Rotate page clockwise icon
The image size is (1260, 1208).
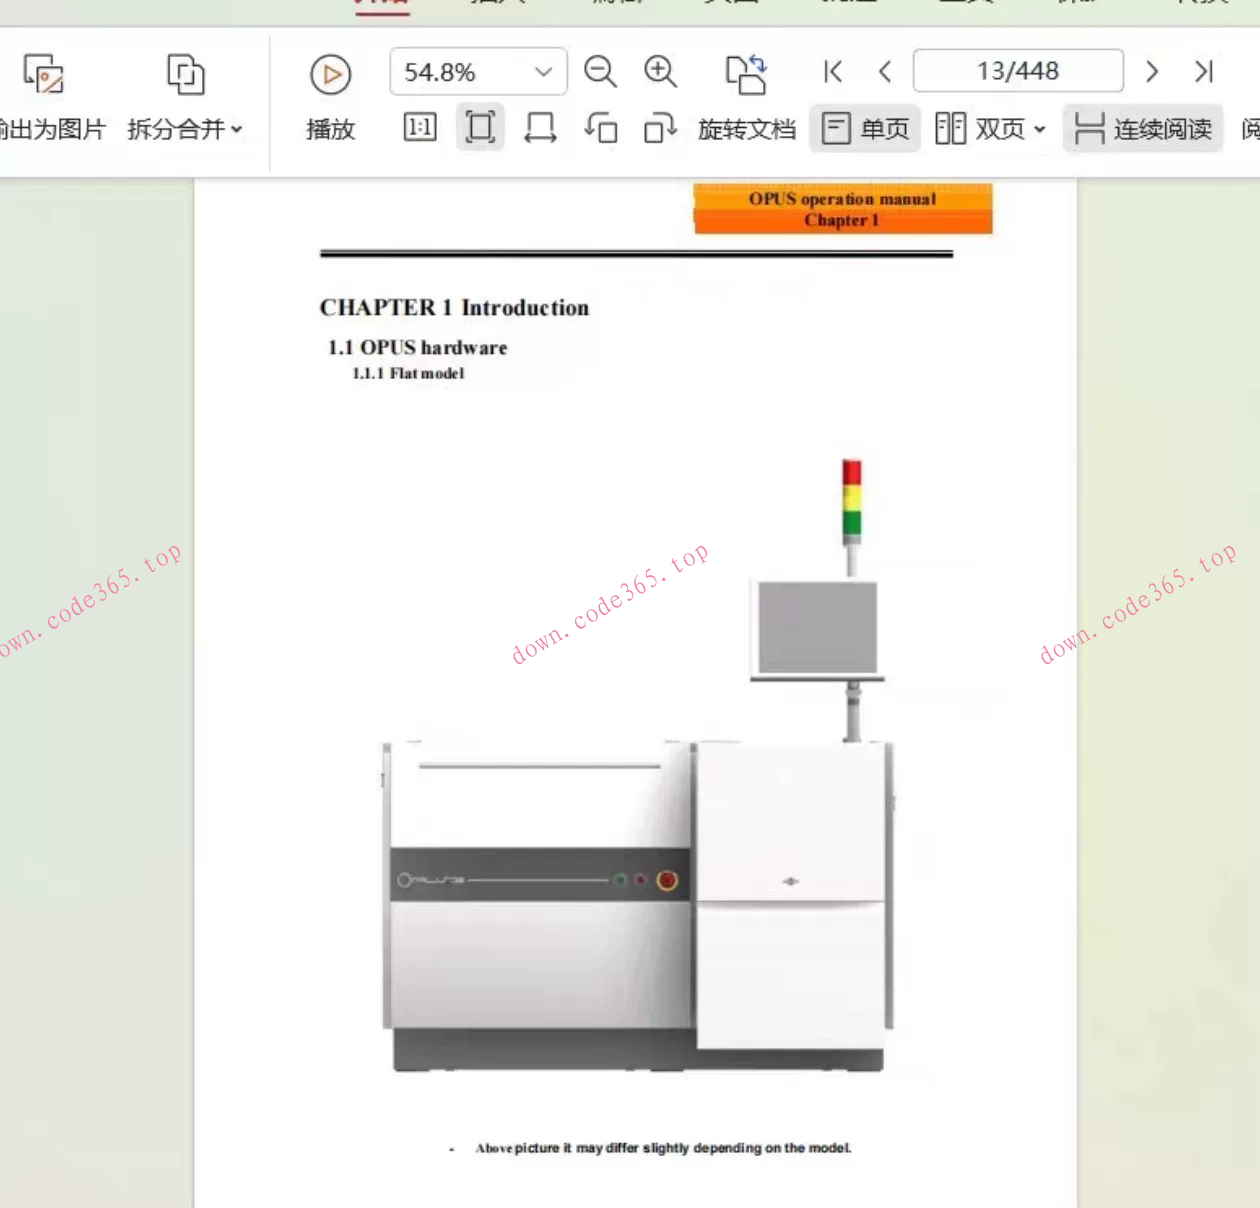(x=660, y=128)
